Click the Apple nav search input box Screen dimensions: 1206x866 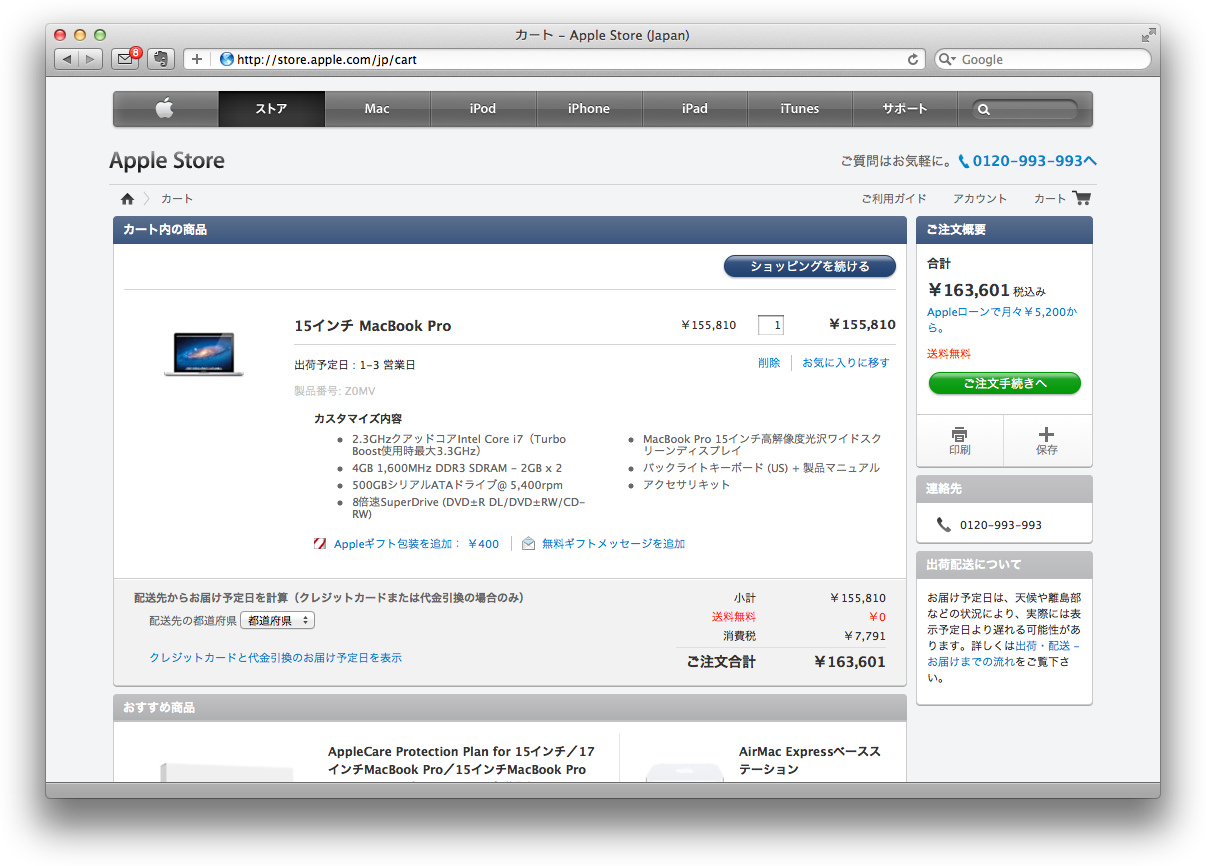coord(1026,110)
